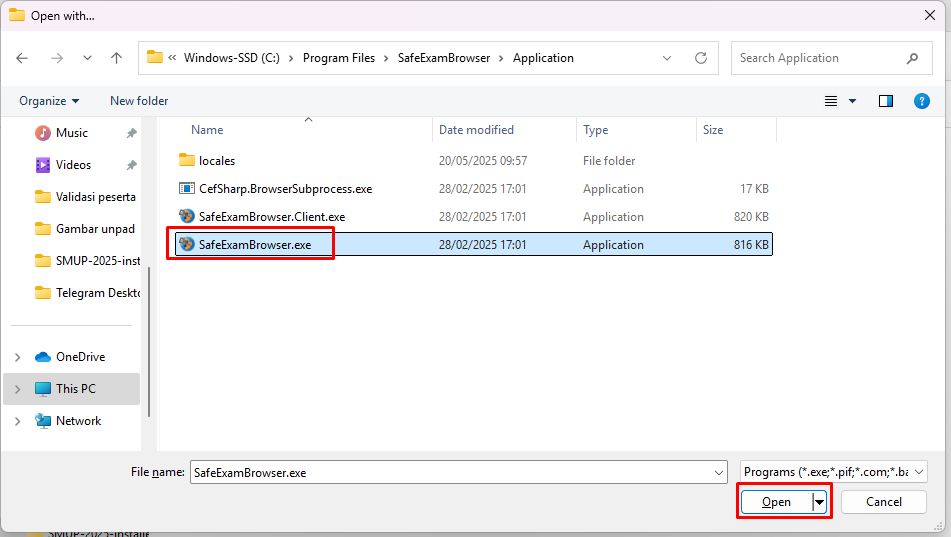Change the view layout icon
This screenshot has height=537, width=951.
pyautogui.click(x=831, y=101)
